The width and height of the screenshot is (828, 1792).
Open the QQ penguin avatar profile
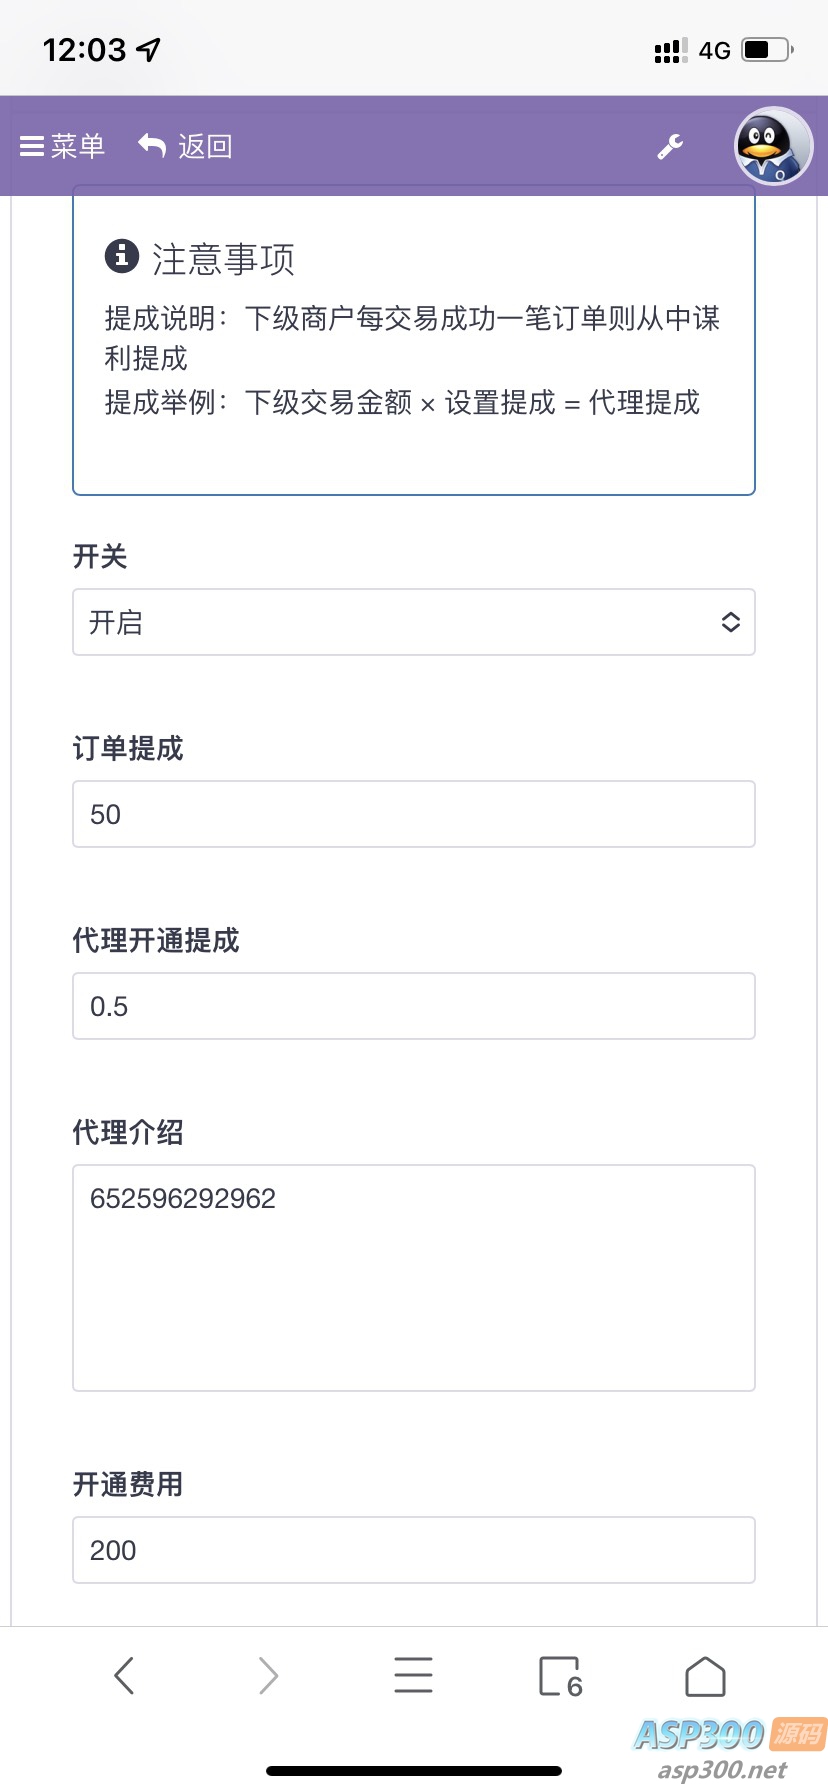773,147
